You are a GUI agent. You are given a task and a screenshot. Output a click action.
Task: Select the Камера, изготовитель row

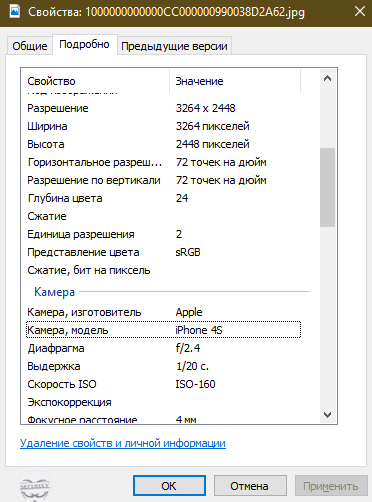[163, 312]
